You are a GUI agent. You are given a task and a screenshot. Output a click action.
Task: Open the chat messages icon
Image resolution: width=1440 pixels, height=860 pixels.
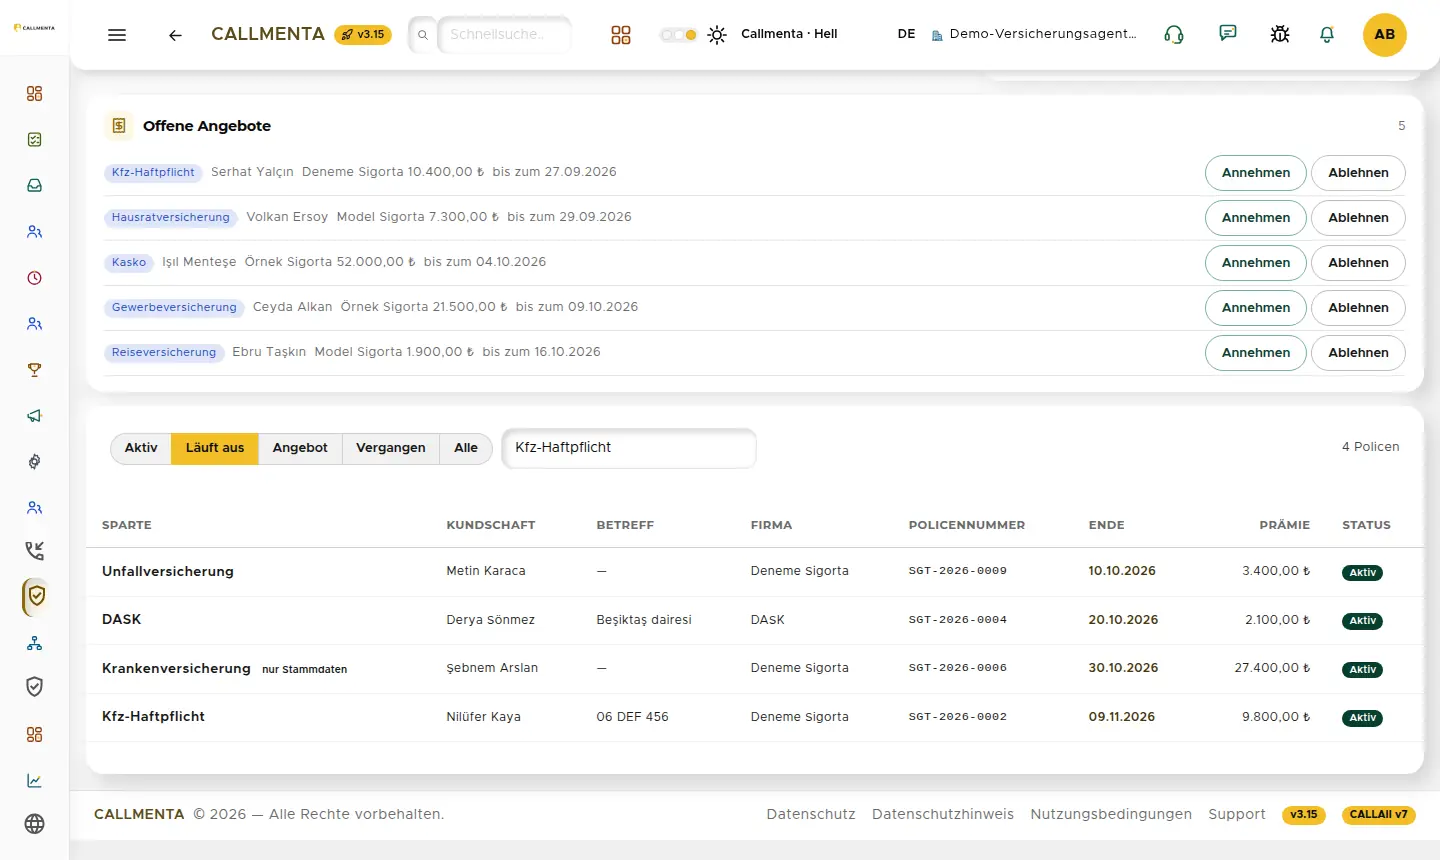[x=1228, y=34]
